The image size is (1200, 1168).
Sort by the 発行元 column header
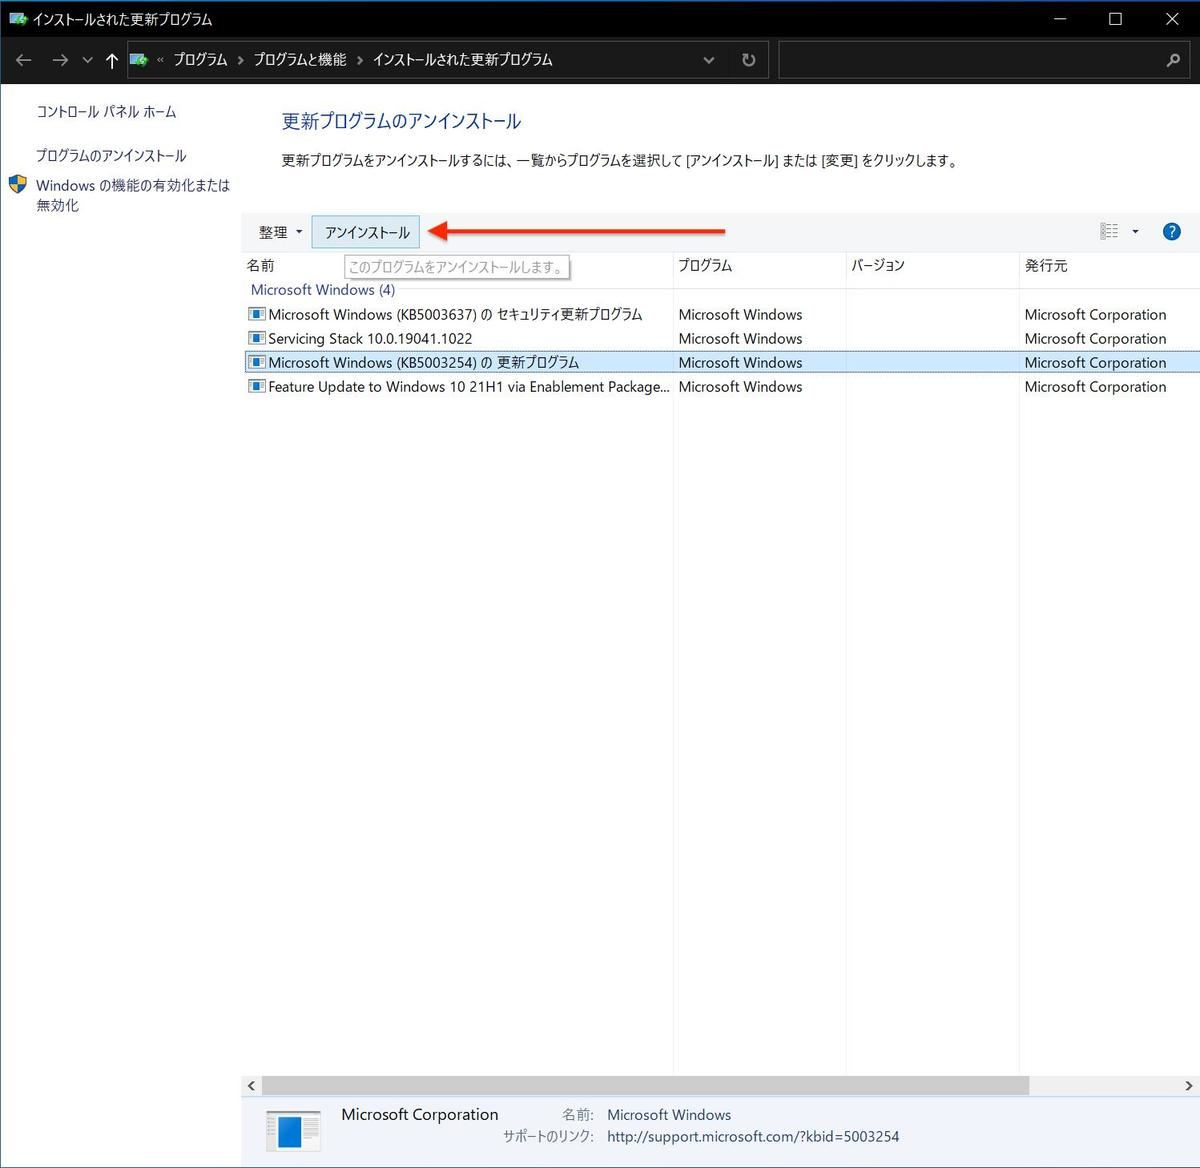(1046, 265)
